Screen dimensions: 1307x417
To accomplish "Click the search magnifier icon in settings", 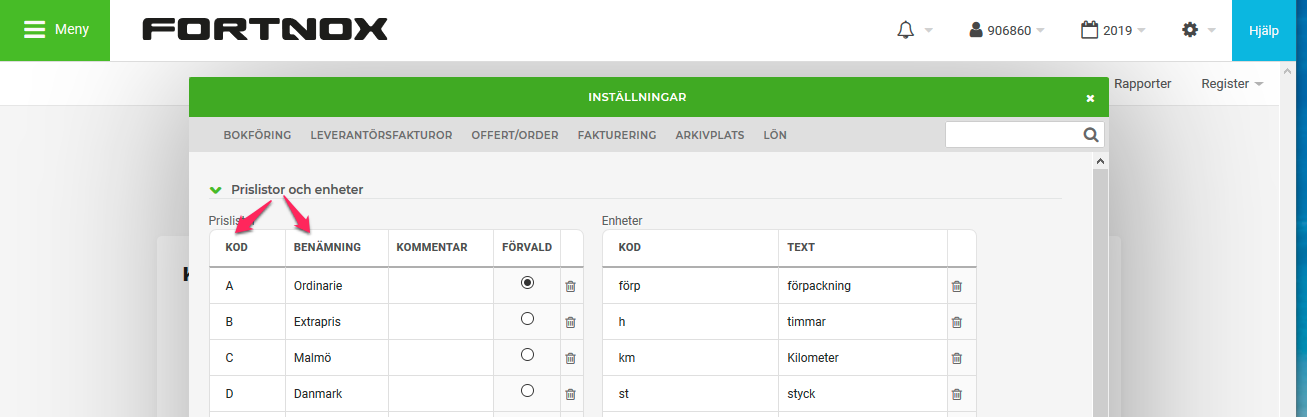I will 1091,134.
